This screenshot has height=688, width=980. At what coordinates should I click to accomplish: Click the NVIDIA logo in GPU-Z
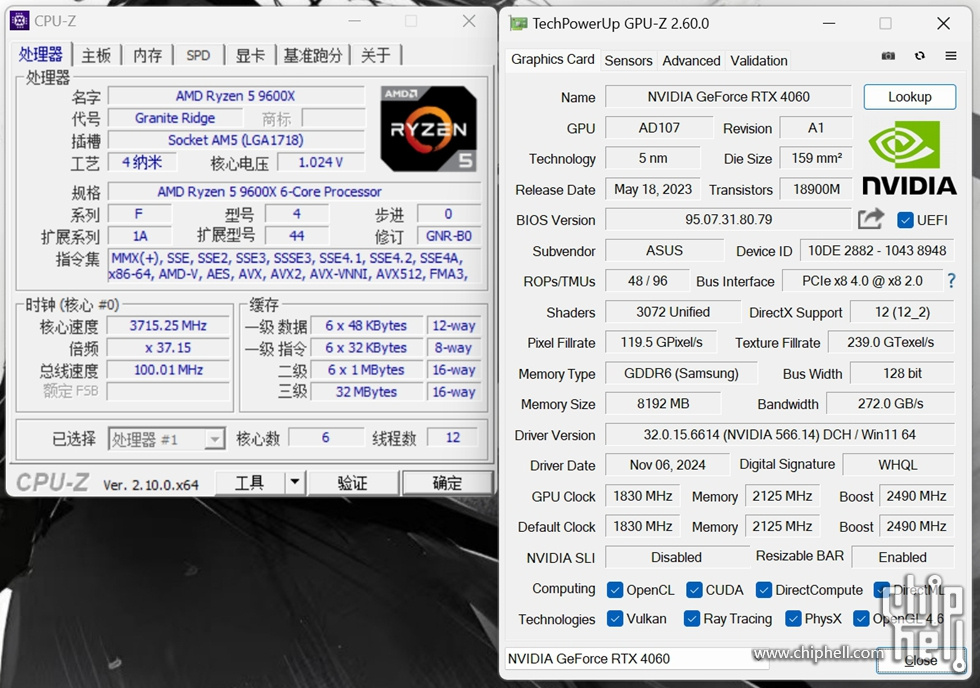pos(909,159)
